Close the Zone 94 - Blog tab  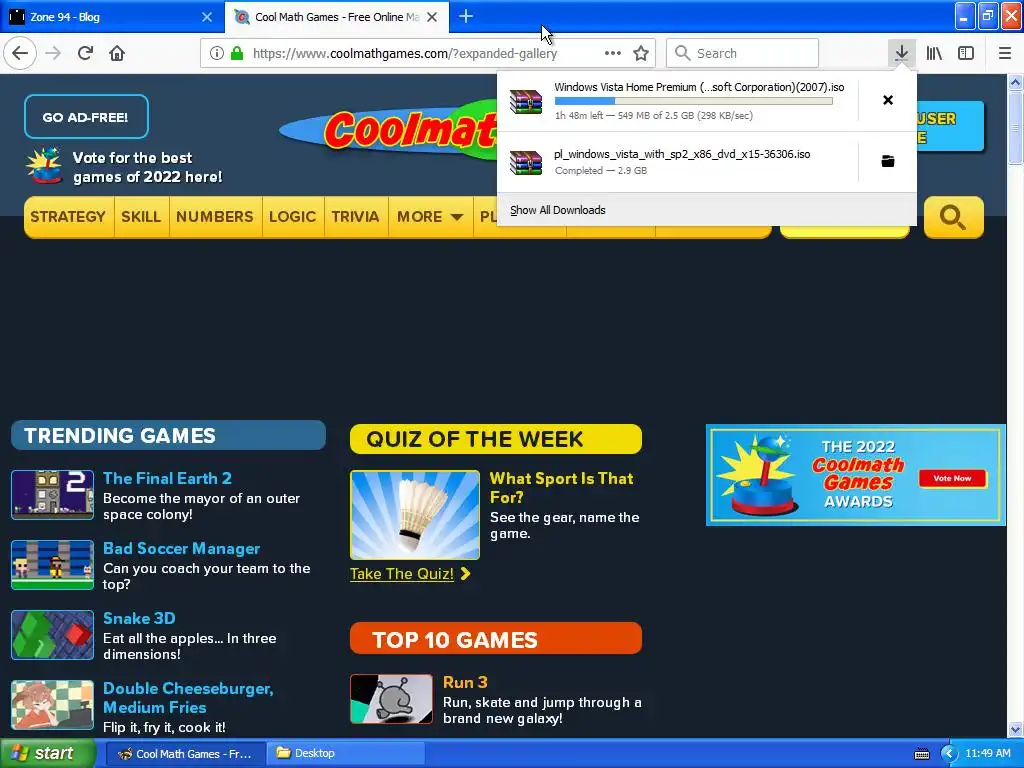[206, 17]
